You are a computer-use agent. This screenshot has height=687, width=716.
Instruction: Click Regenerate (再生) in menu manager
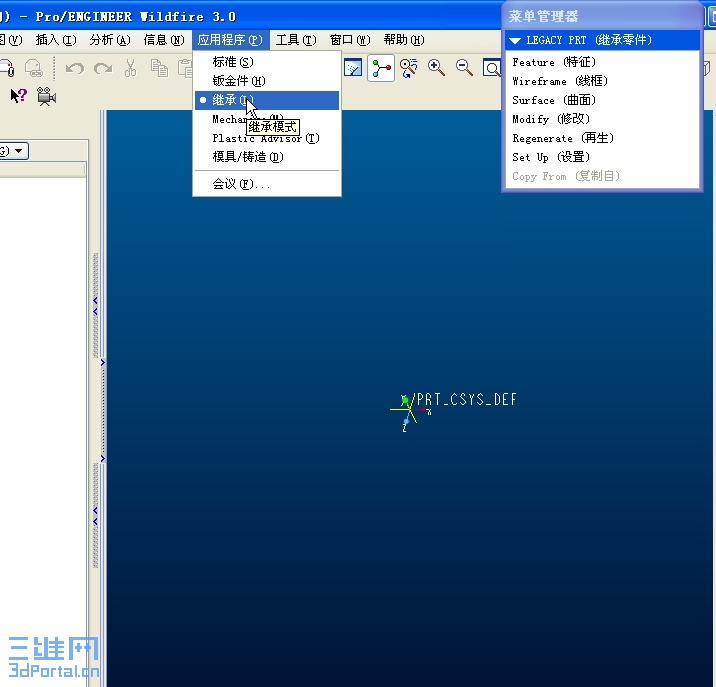[x=602, y=138]
